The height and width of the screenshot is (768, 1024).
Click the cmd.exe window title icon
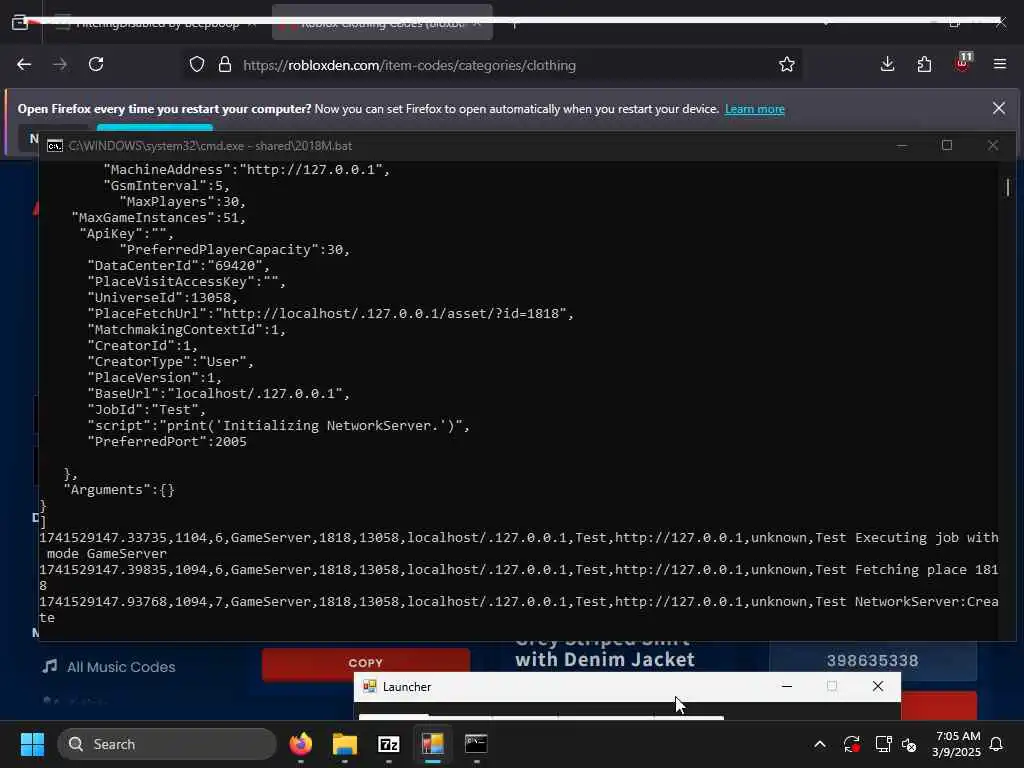pyautogui.click(x=55, y=146)
